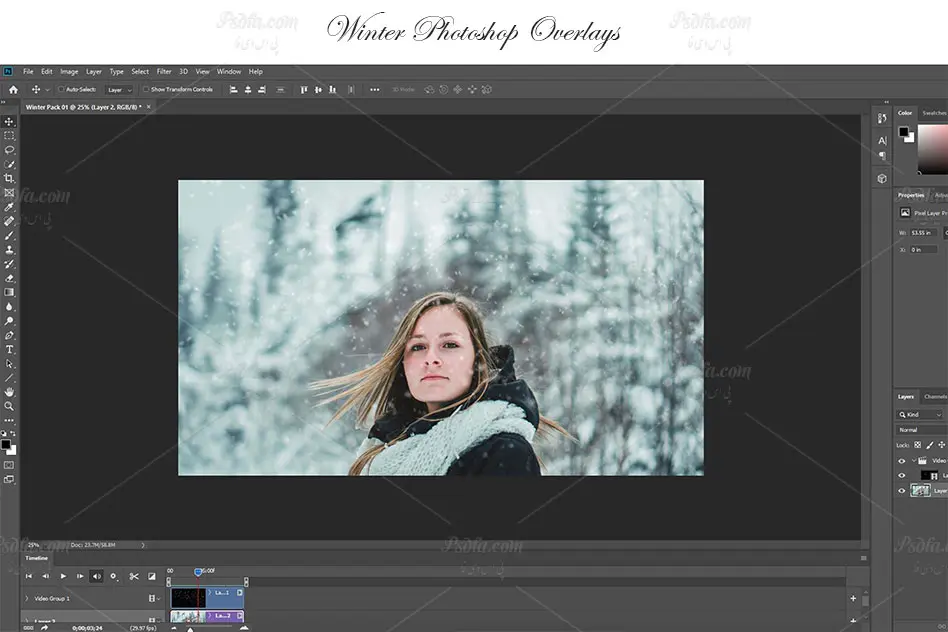The width and height of the screenshot is (948, 632).
Task: Enable Show Transform Controls checkbox
Action: pyautogui.click(x=146, y=90)
